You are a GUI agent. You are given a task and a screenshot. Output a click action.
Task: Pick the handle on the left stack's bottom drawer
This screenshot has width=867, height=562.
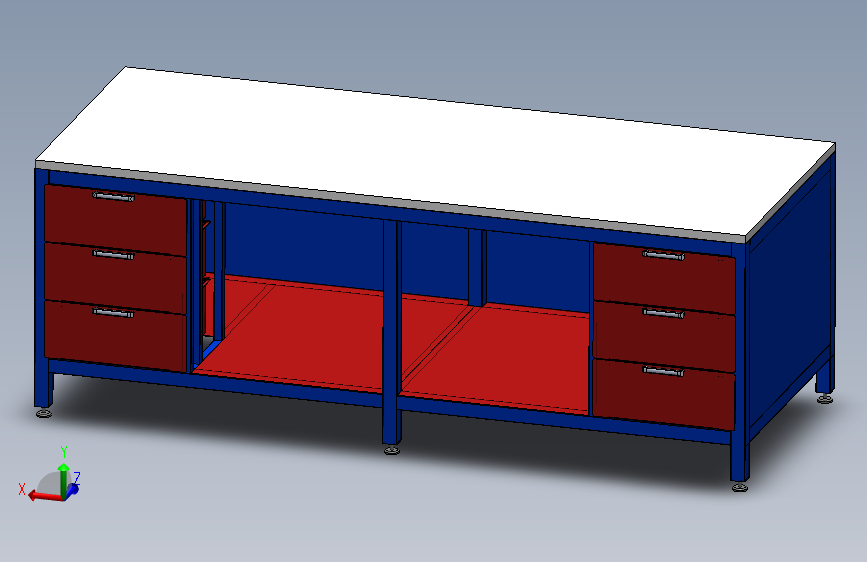[113, 313]
